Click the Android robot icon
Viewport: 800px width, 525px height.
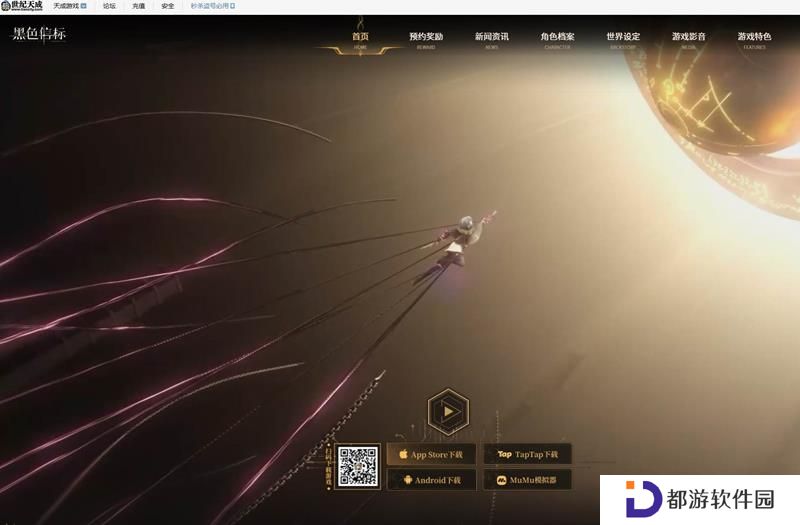407,480
